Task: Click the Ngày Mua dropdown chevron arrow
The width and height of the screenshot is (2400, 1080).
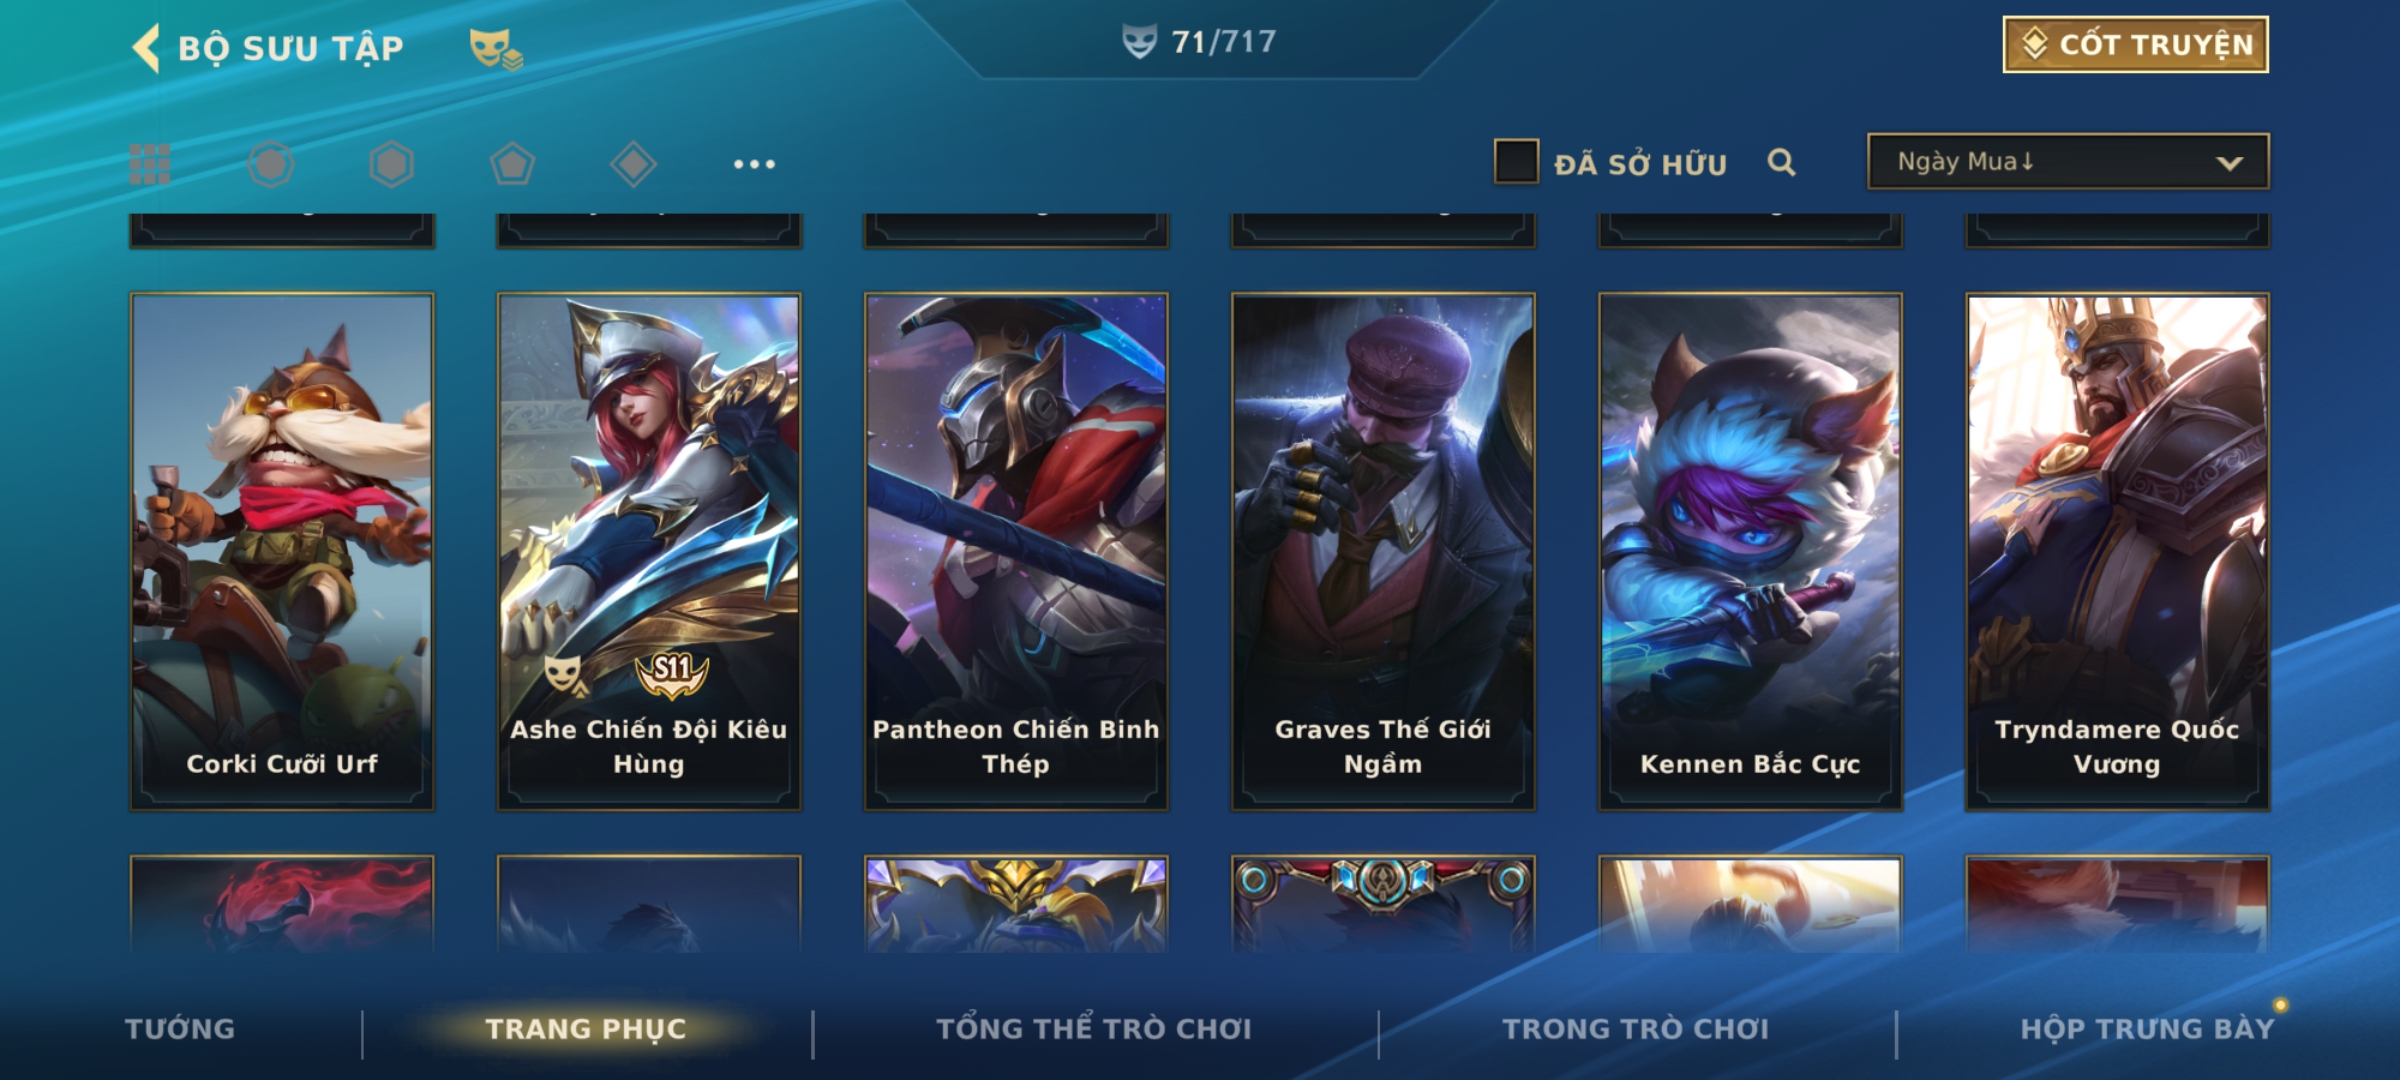Action: click(2229, 163)
